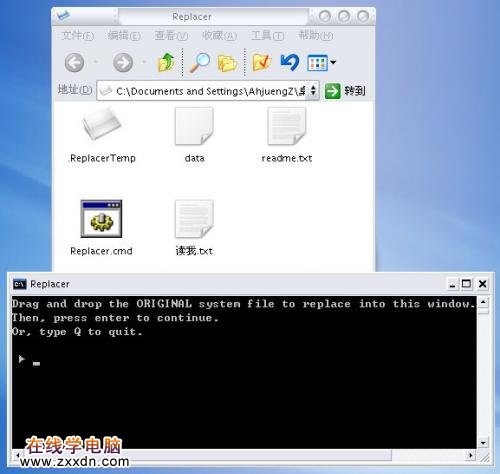
Task: Open the 查看(V) menu
Action: pos(171,35)
